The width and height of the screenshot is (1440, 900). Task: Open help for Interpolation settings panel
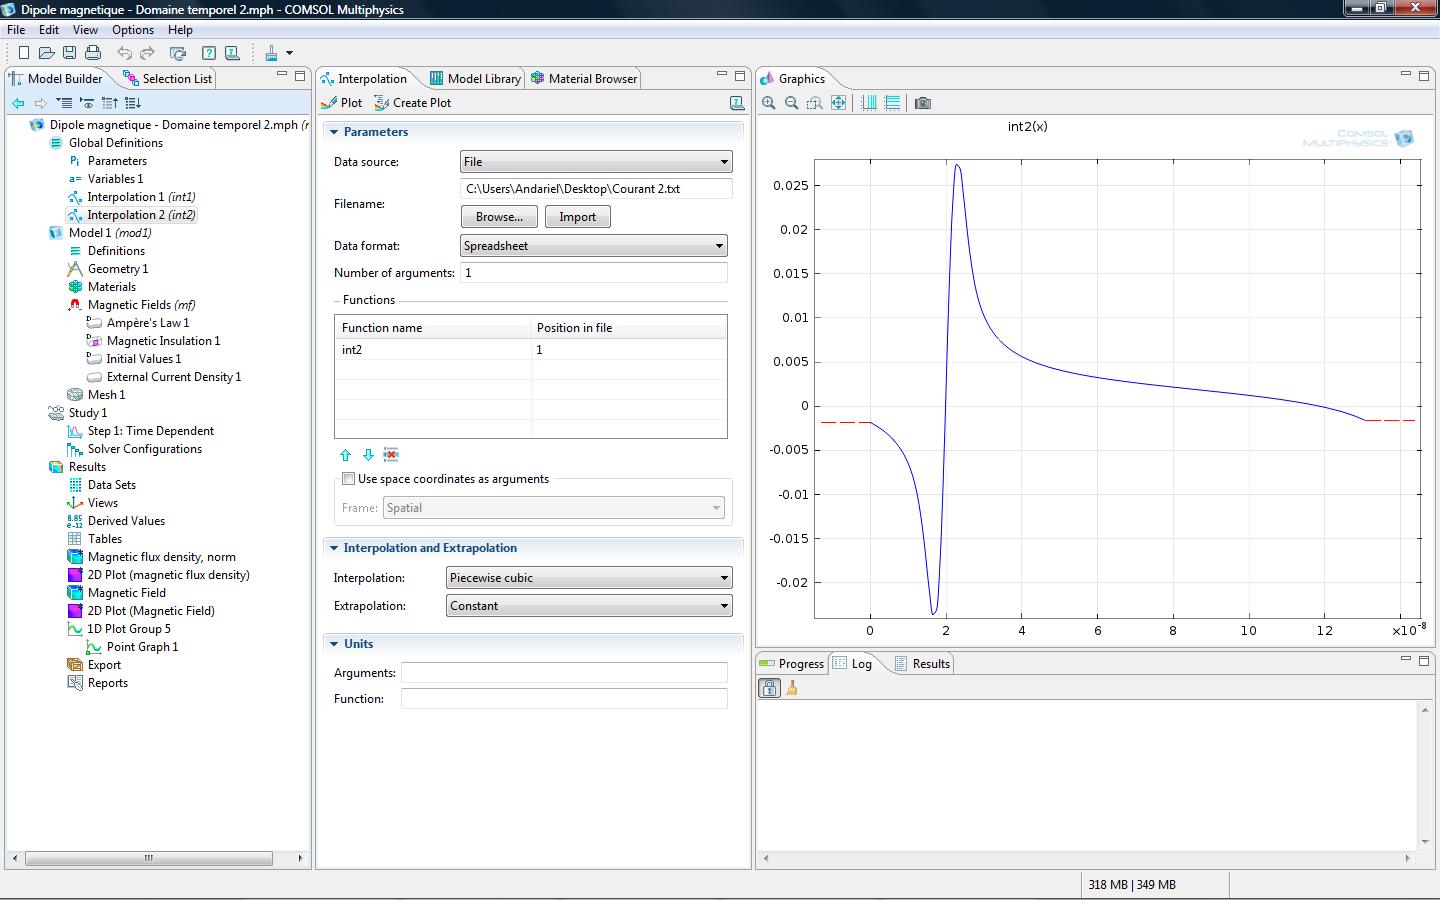737,103
